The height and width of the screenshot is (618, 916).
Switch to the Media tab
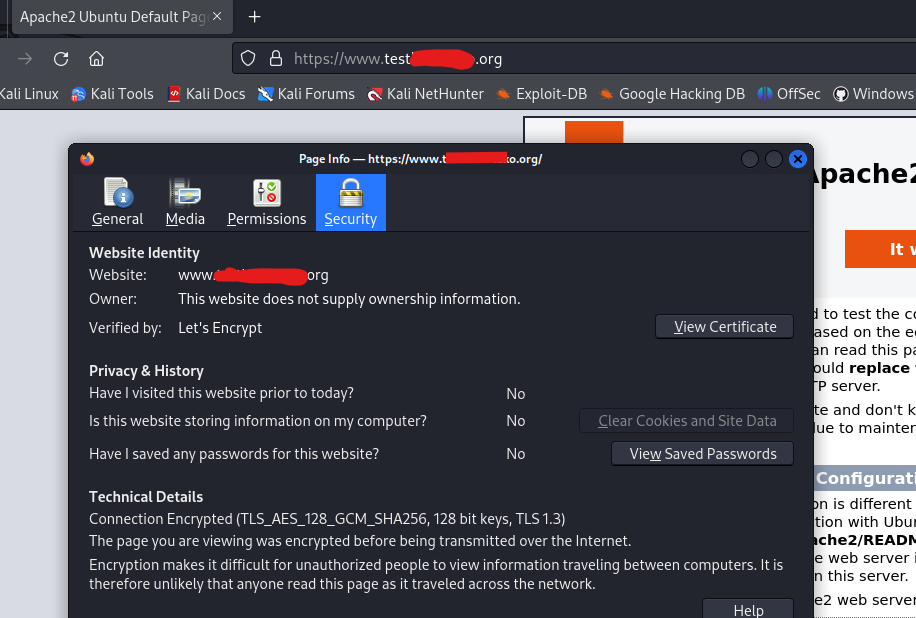click(185, 202)
